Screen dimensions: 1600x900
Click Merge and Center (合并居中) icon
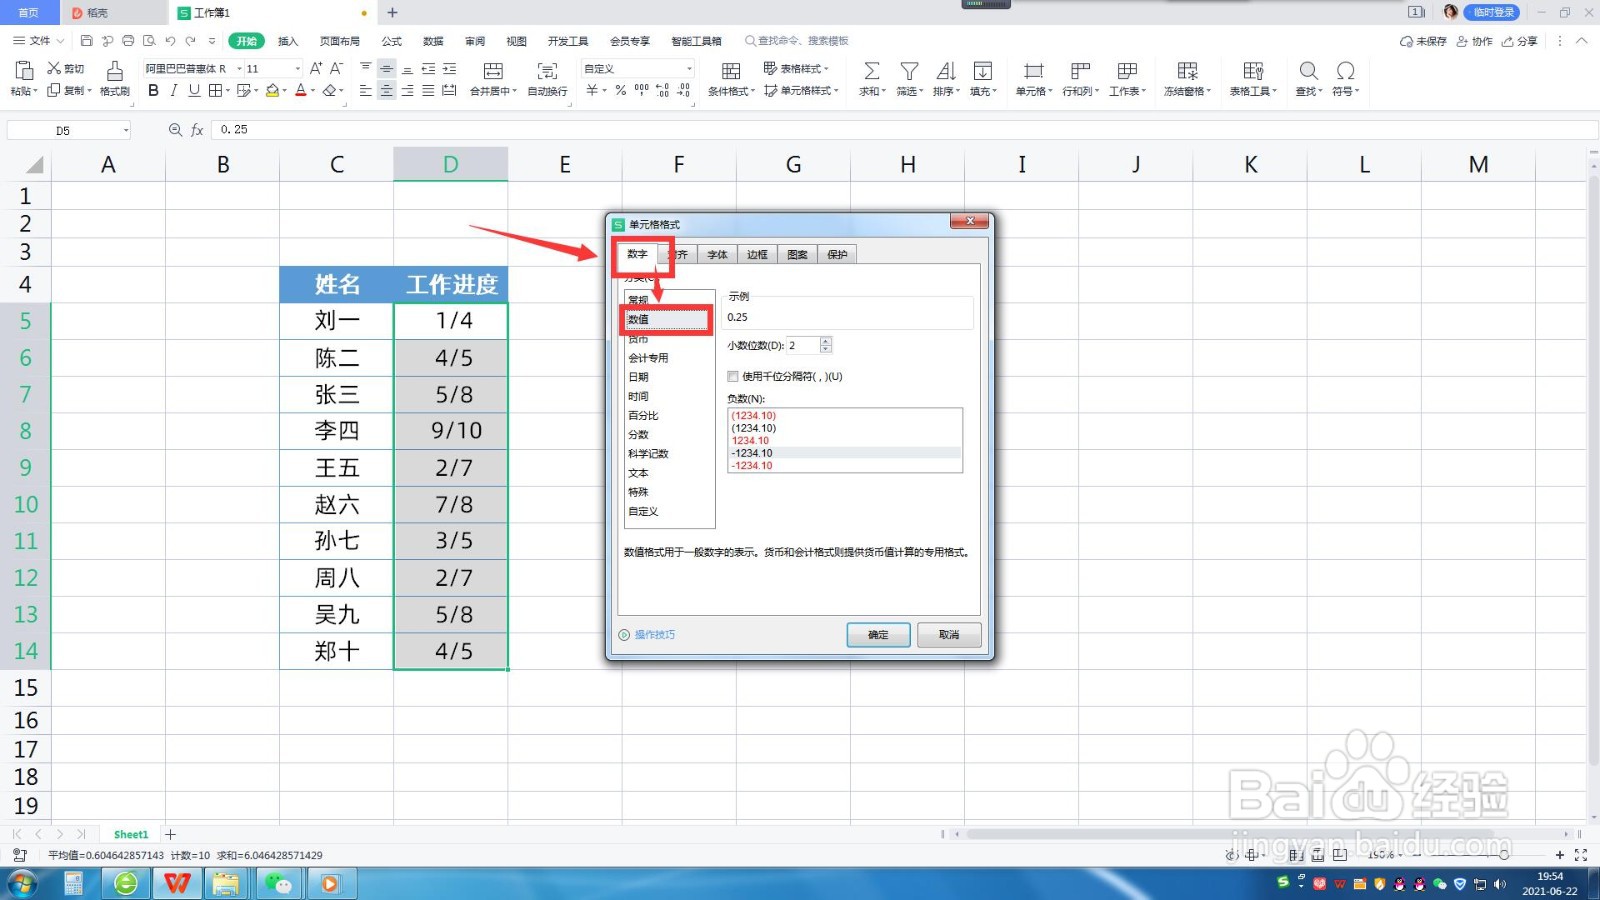click(x=493, y=71)
